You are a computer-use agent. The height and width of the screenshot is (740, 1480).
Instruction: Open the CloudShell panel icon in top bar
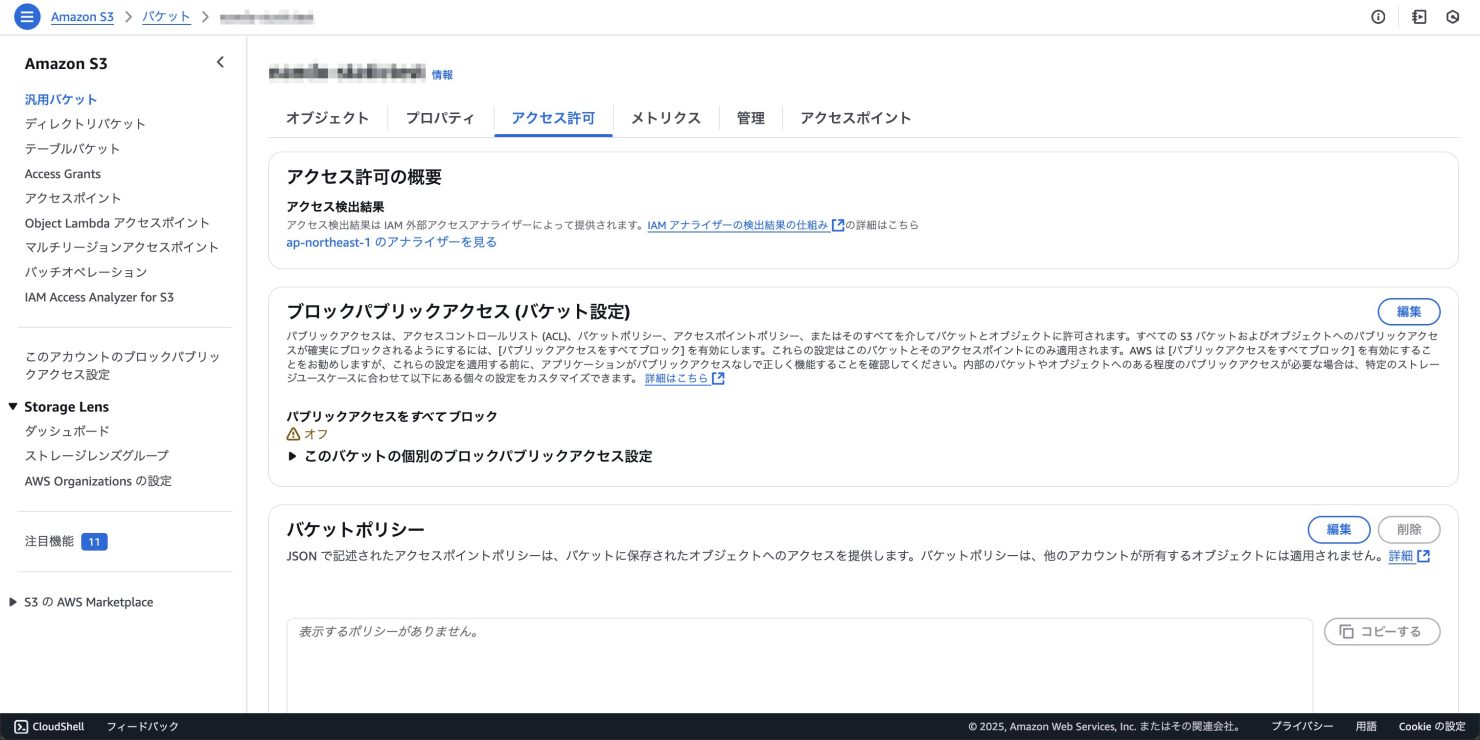pos(1419,17)
